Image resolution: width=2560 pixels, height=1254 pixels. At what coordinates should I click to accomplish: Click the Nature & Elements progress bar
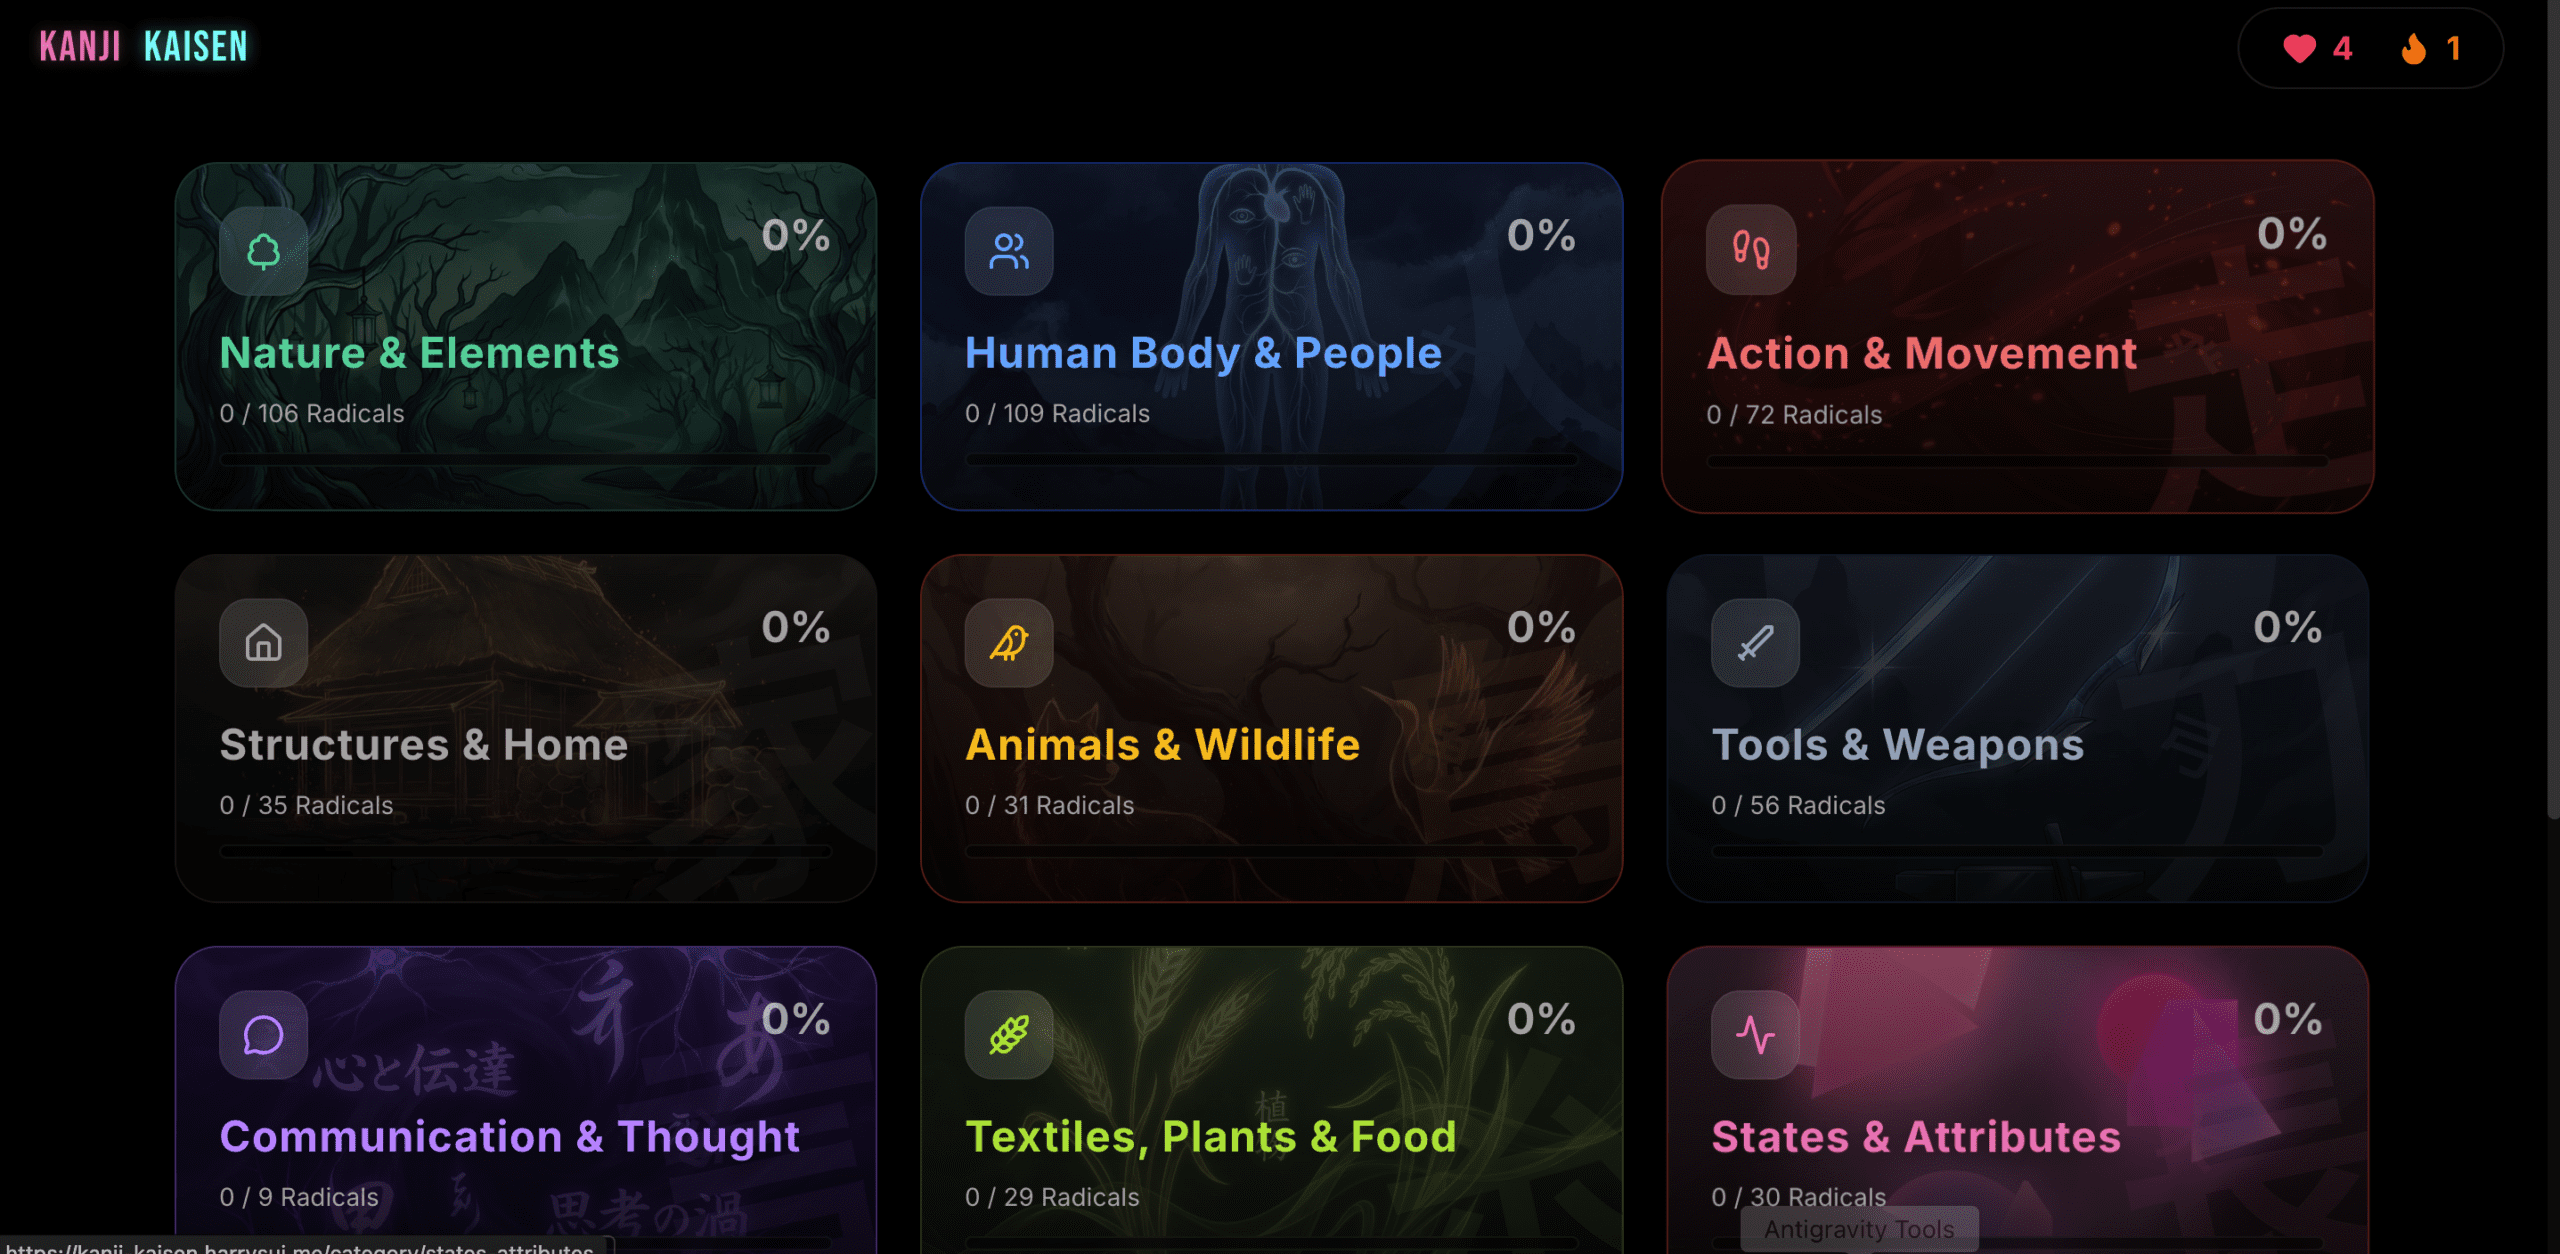point(525,459)
